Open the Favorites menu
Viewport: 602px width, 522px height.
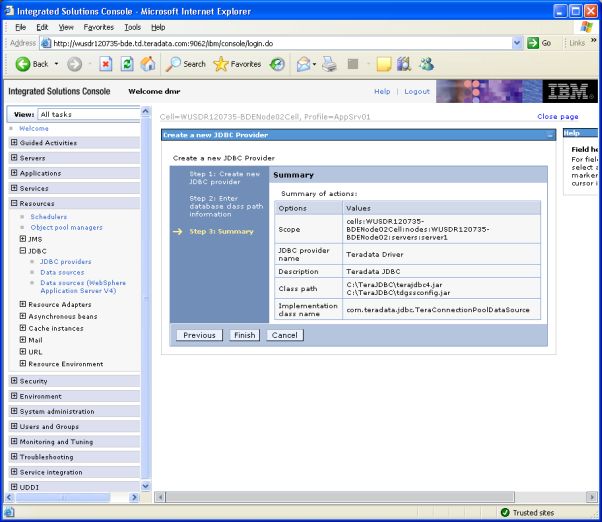[x=99, y=27]
